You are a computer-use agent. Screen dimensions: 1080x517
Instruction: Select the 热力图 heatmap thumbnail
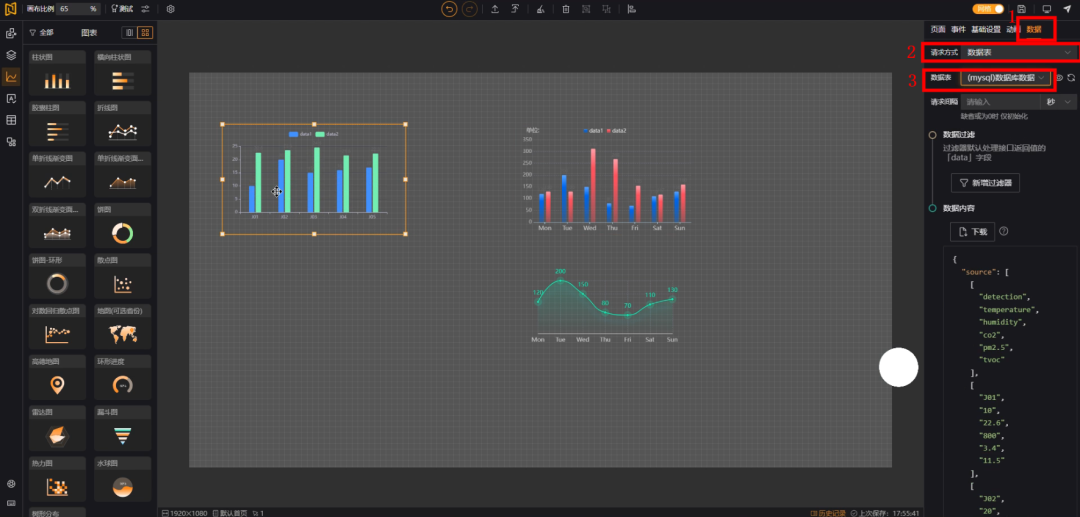57,479
